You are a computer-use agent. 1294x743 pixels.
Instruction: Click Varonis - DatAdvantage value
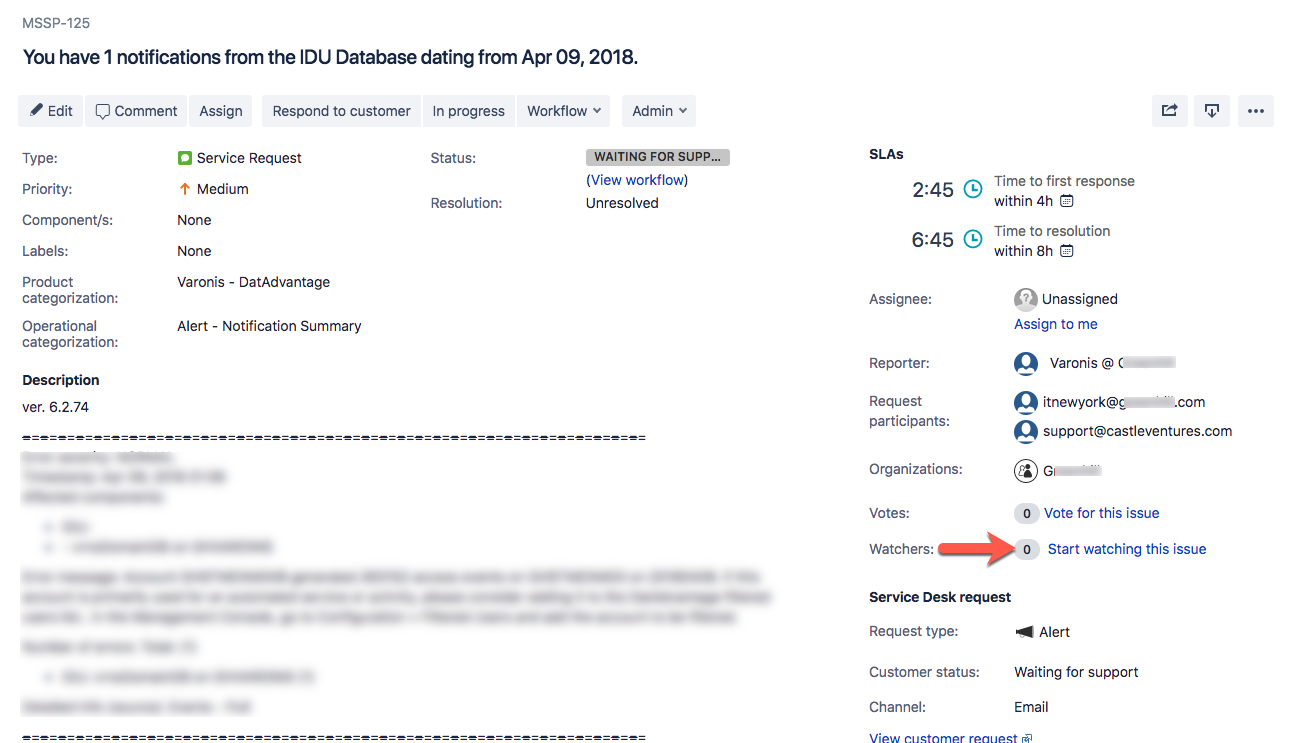(253, 282)
